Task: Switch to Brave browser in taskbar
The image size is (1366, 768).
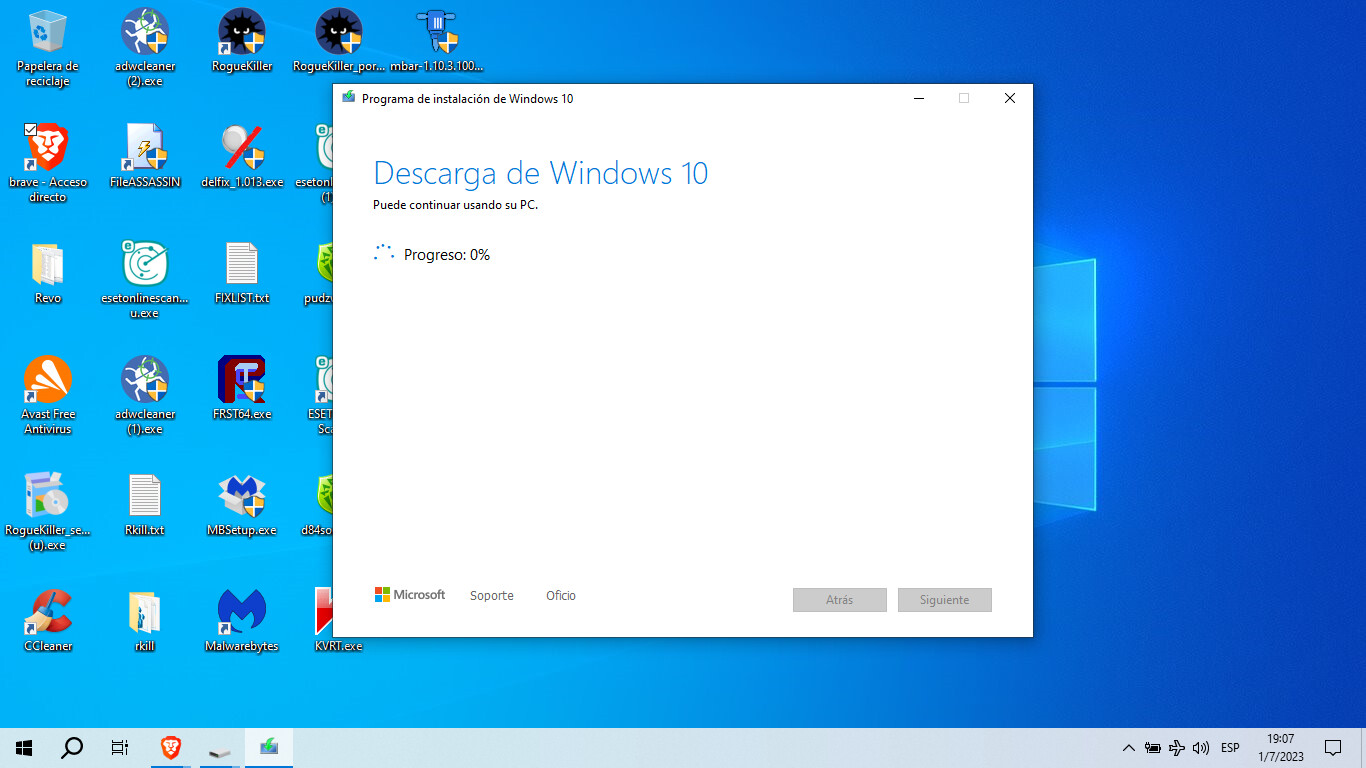Action: 172,747
